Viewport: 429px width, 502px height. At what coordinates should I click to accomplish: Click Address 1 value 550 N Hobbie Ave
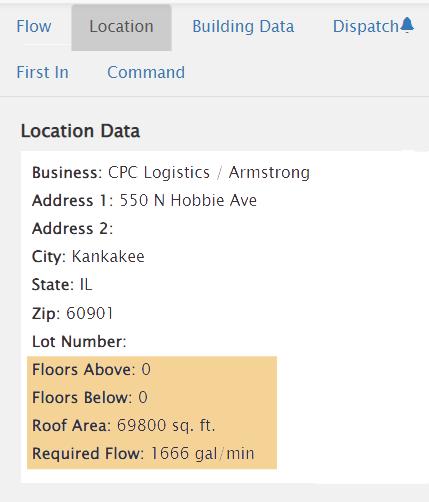[188, 201]
